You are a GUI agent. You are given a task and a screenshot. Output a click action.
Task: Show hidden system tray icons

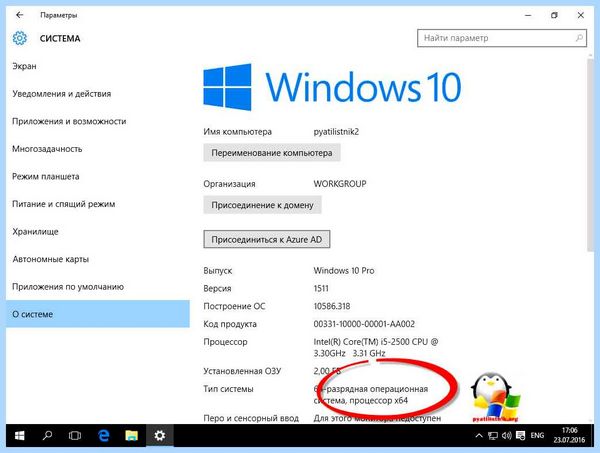coord(478,435)
